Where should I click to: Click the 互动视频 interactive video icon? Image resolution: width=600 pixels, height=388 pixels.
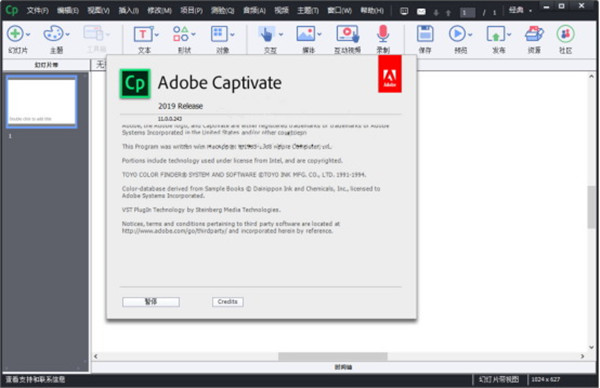coord(347,34)
